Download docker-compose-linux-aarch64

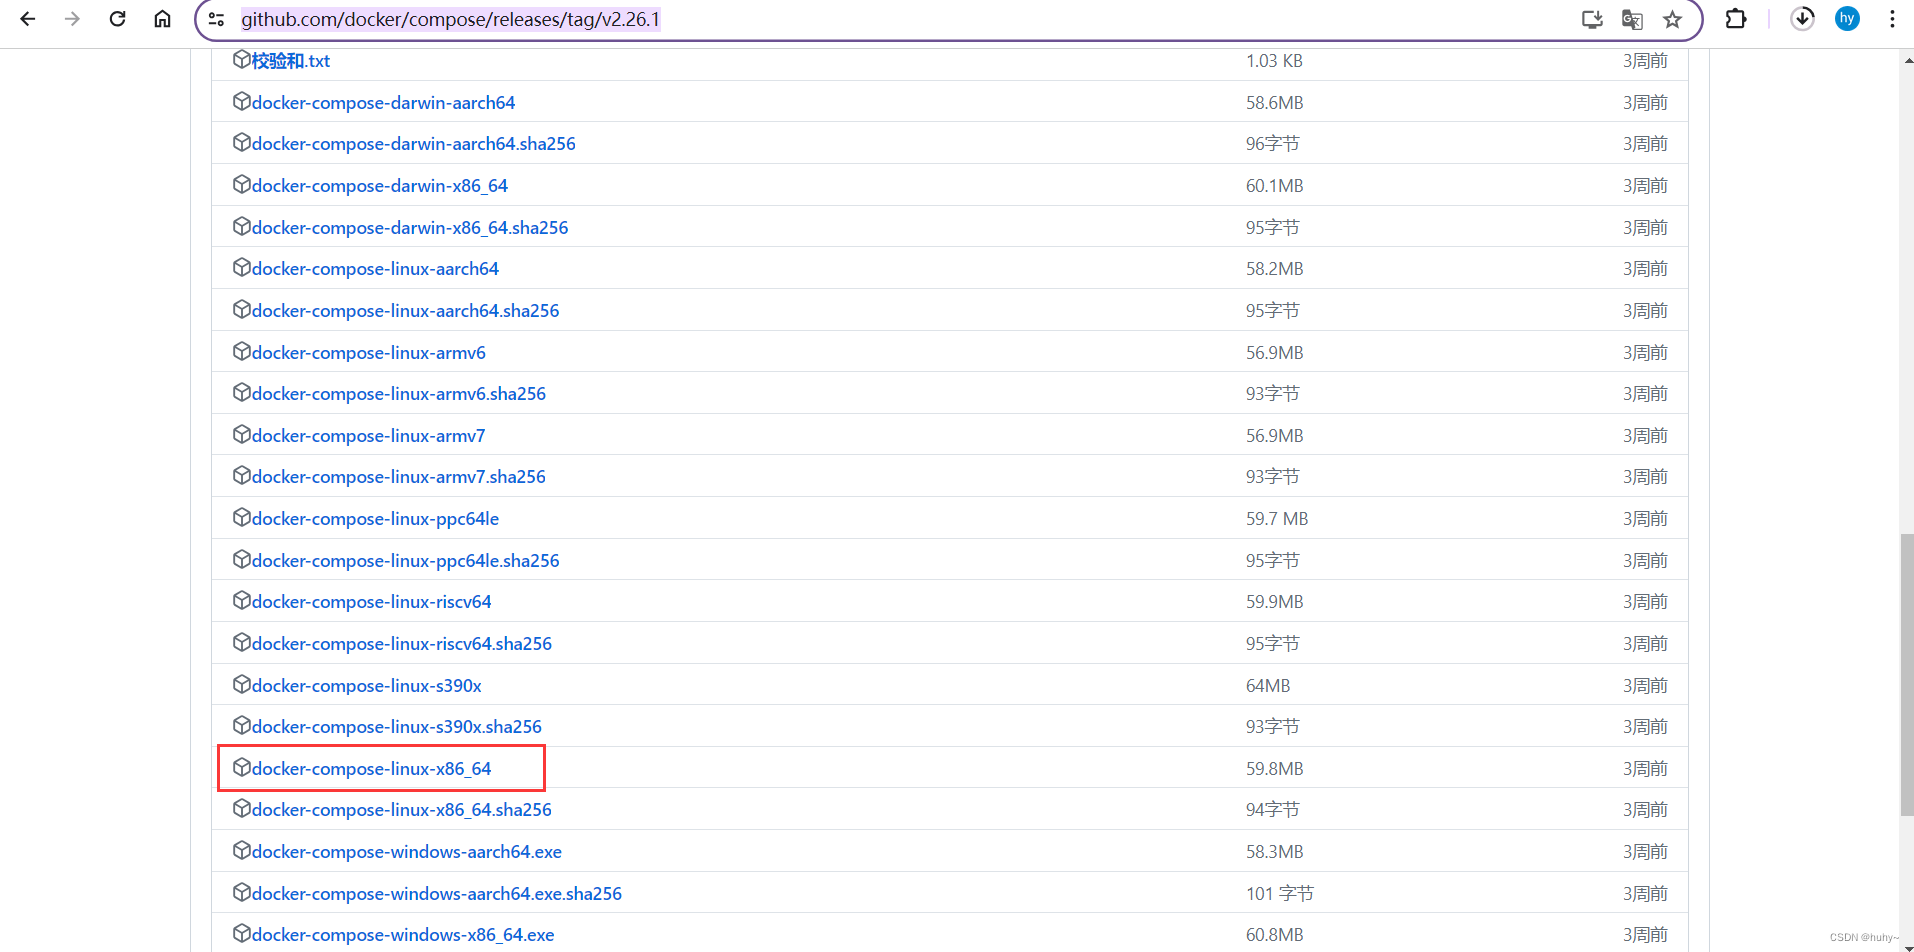pos(375,269)
